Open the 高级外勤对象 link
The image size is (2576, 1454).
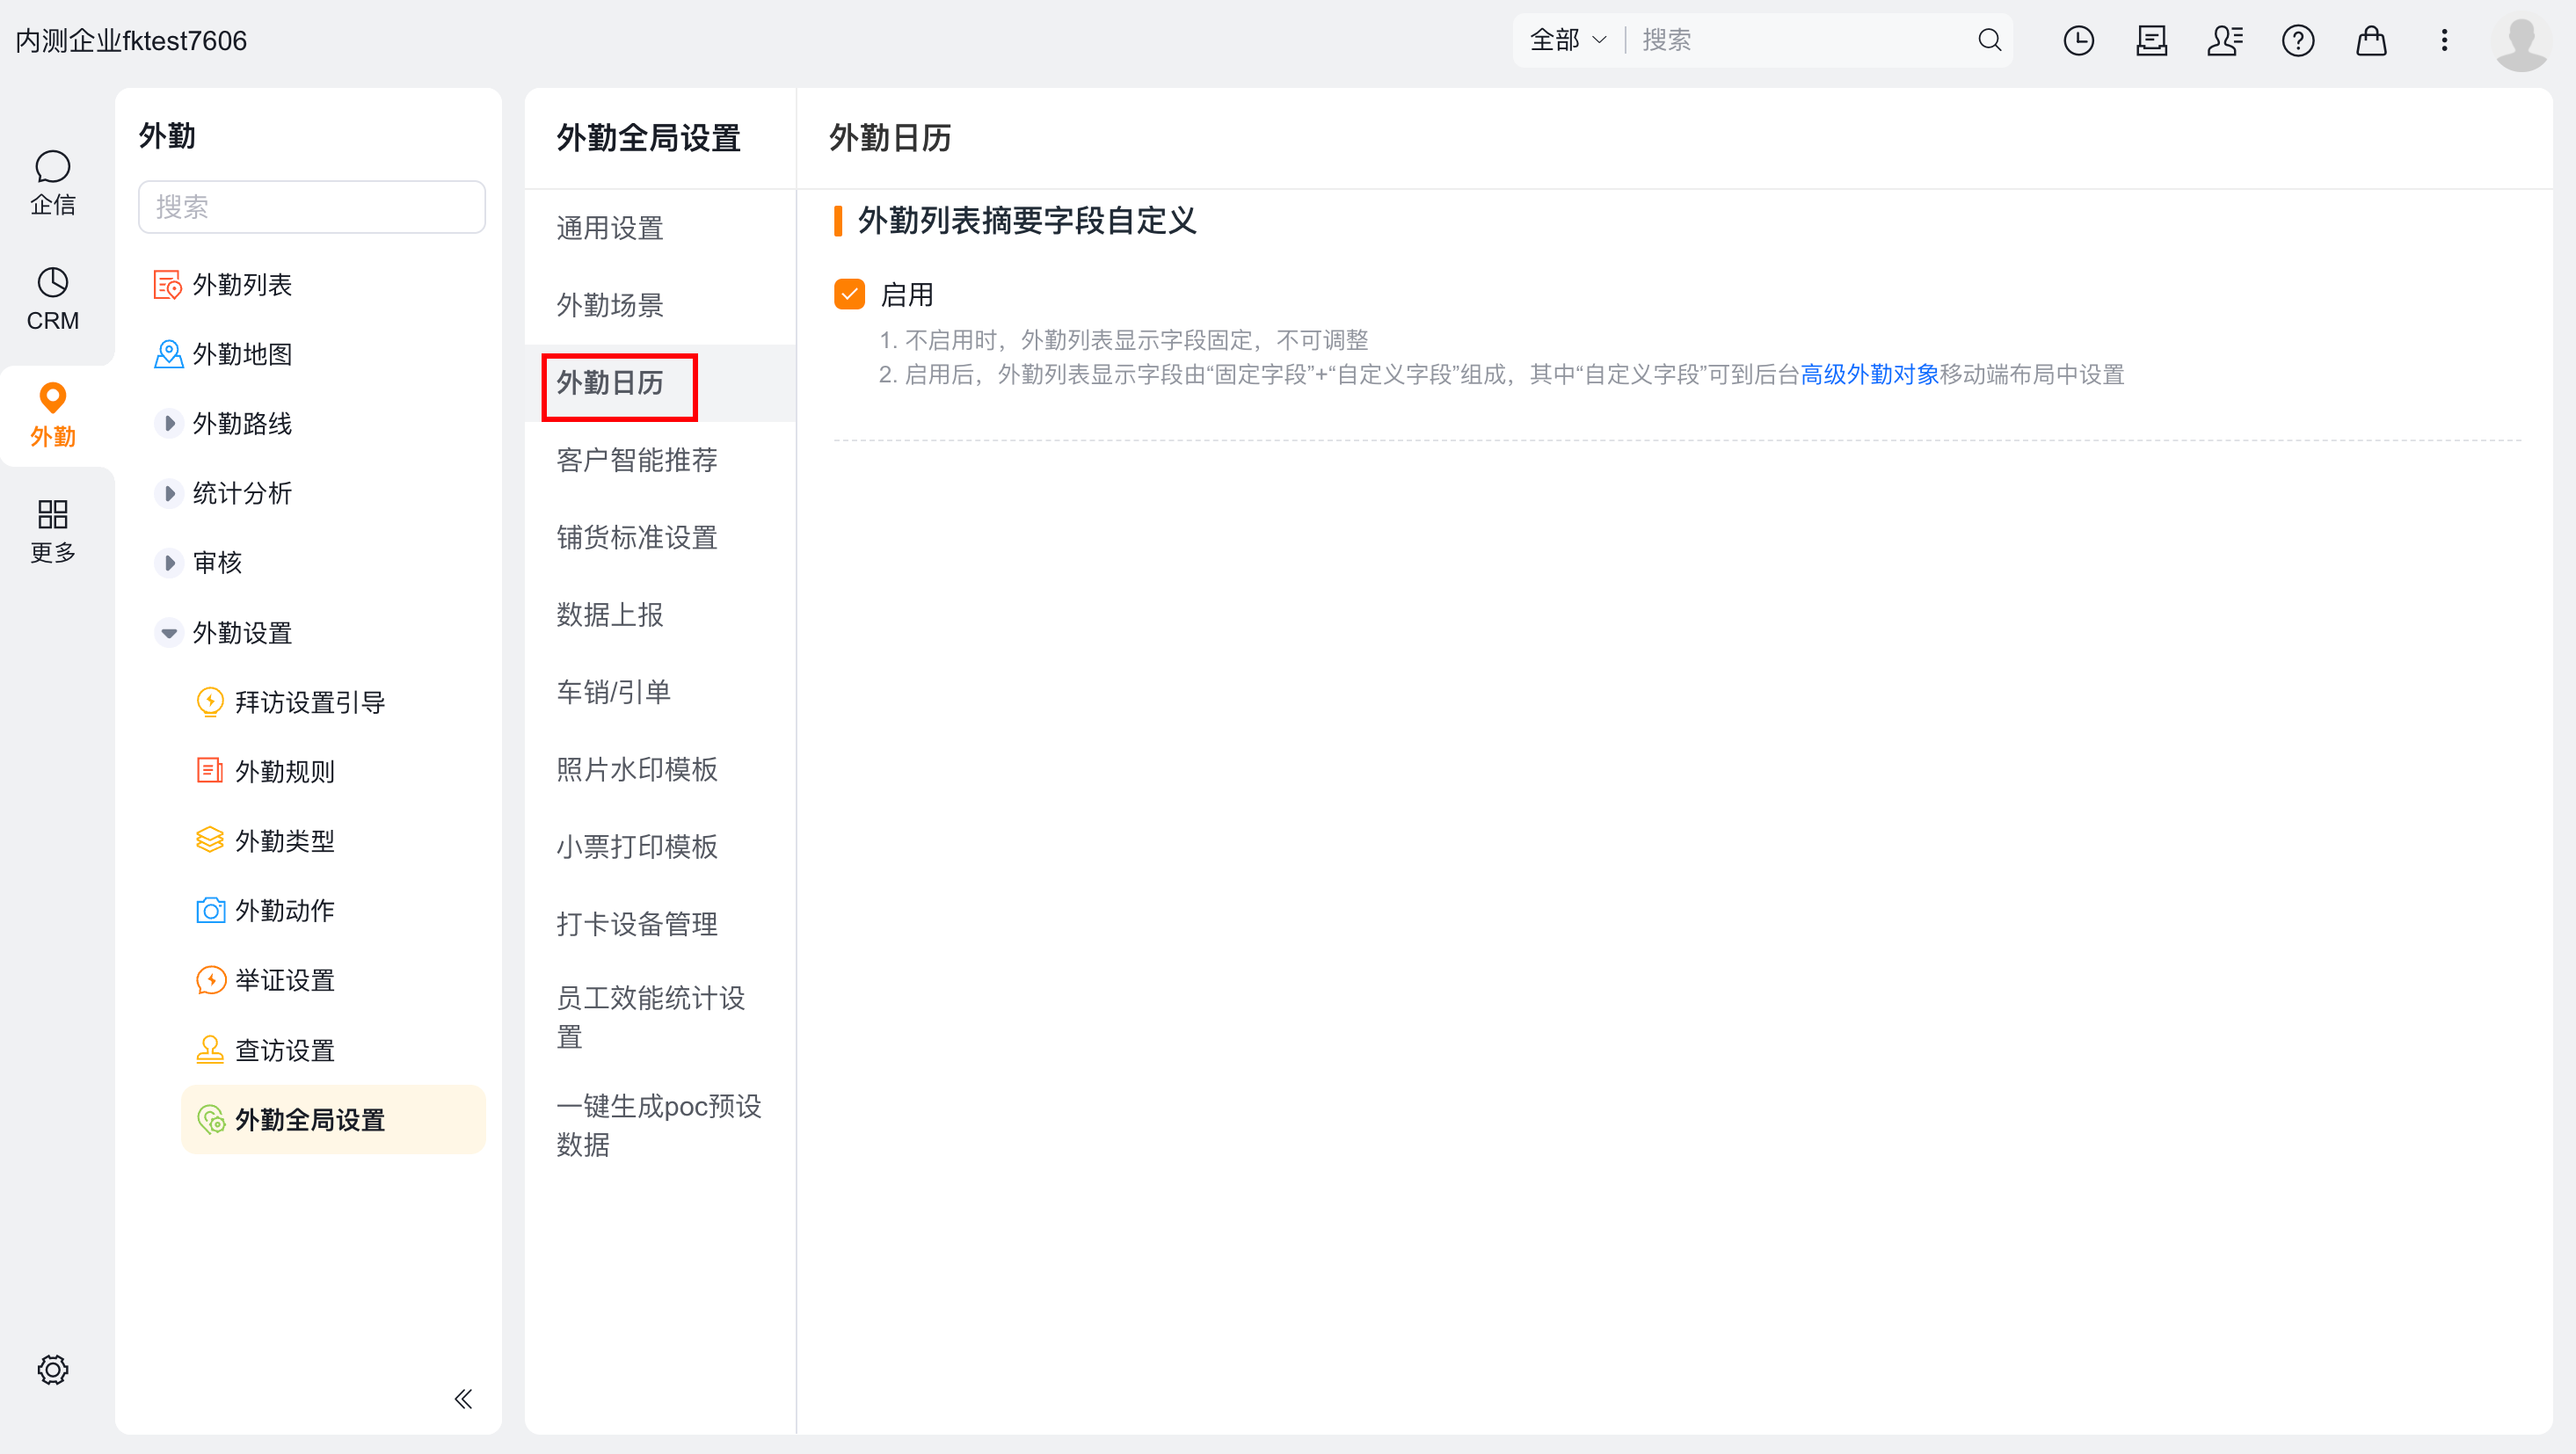click(x=1869, y=374)
